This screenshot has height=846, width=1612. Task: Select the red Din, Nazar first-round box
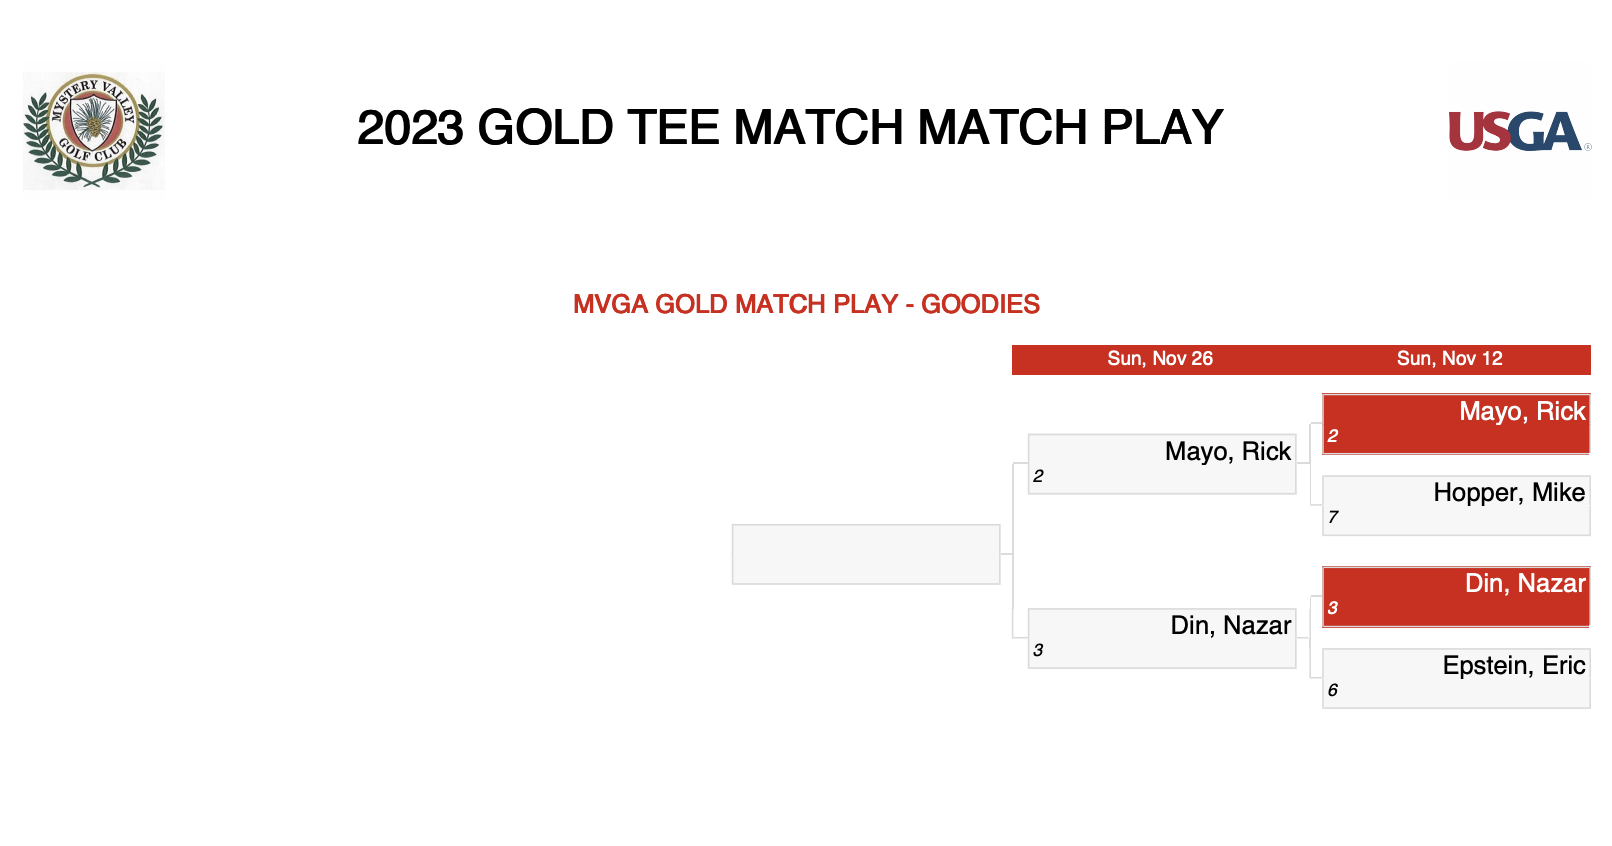(1456, 597)
